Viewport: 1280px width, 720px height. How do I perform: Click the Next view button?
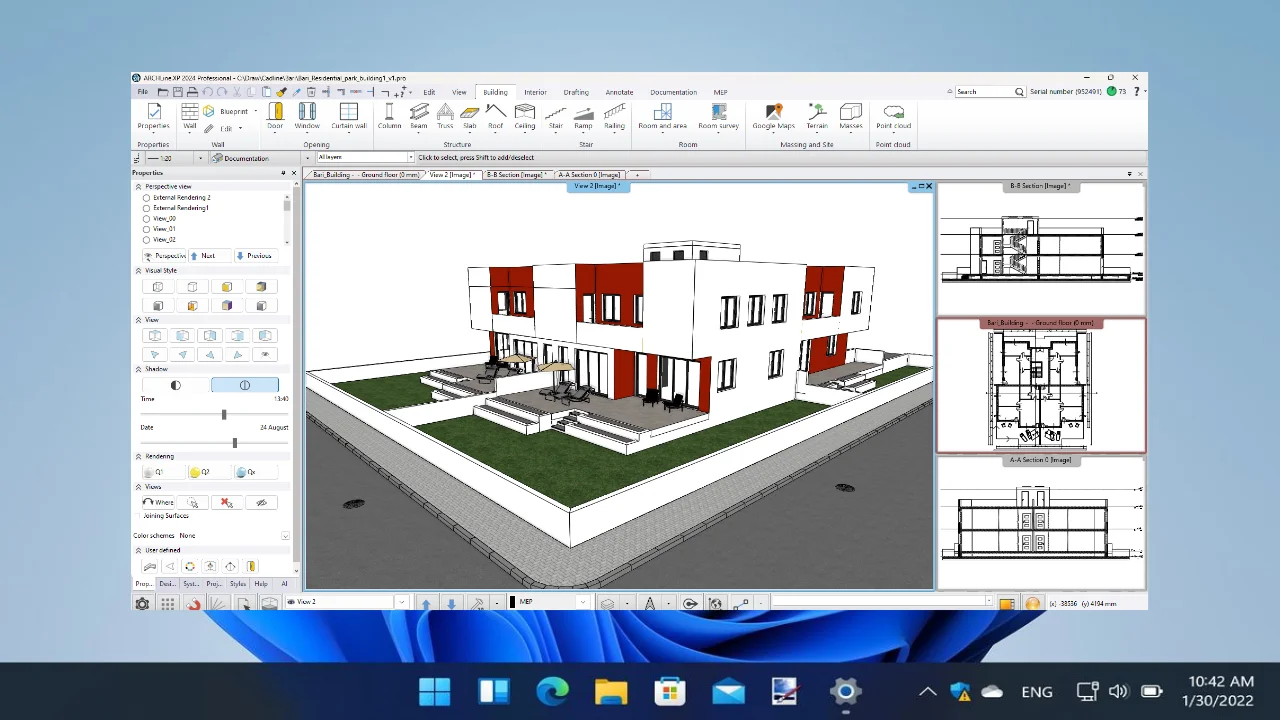point(208,256)
